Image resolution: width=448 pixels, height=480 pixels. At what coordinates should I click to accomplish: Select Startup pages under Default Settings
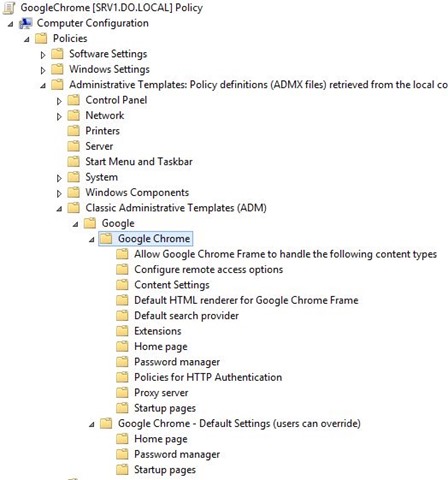click(x=165, y=470)
